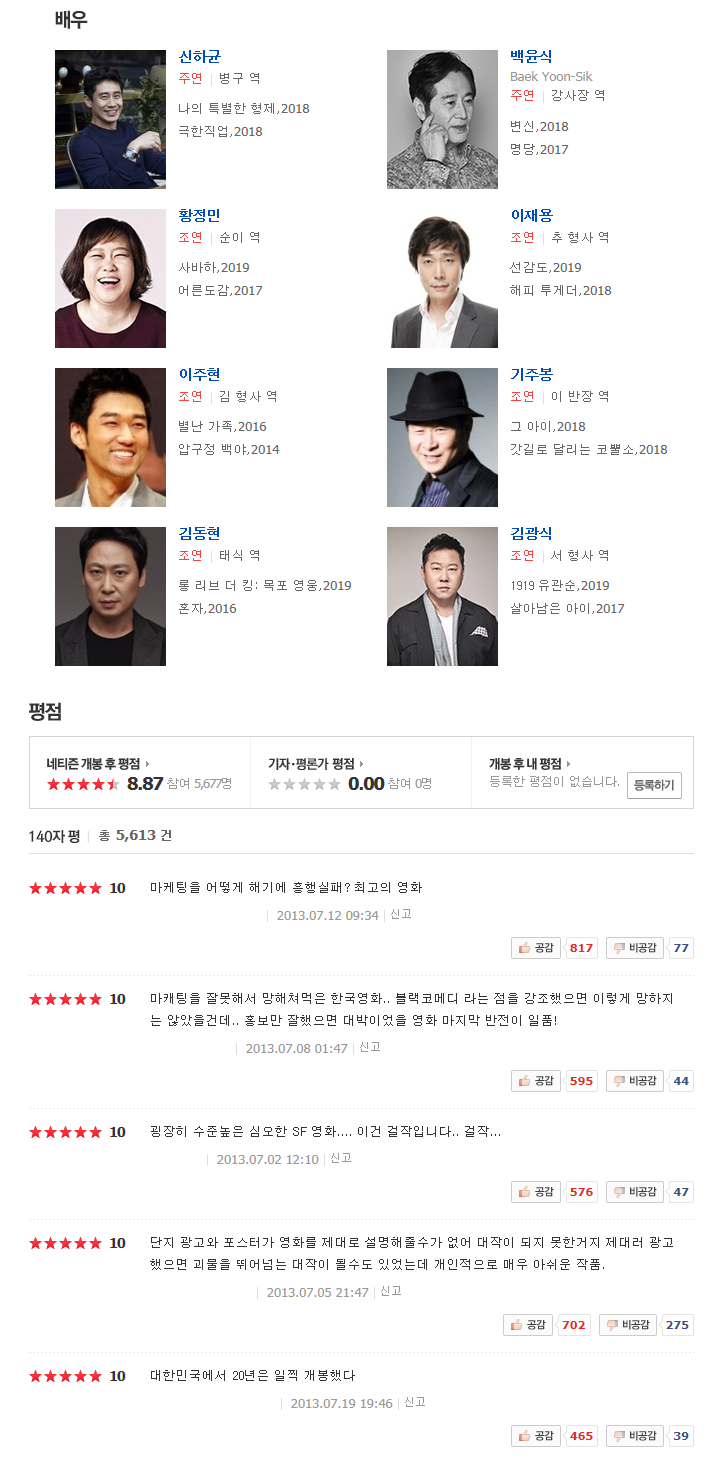
Task: Click 비공감 showing 275 dislikes
Action: click(x=627, y=1325)
